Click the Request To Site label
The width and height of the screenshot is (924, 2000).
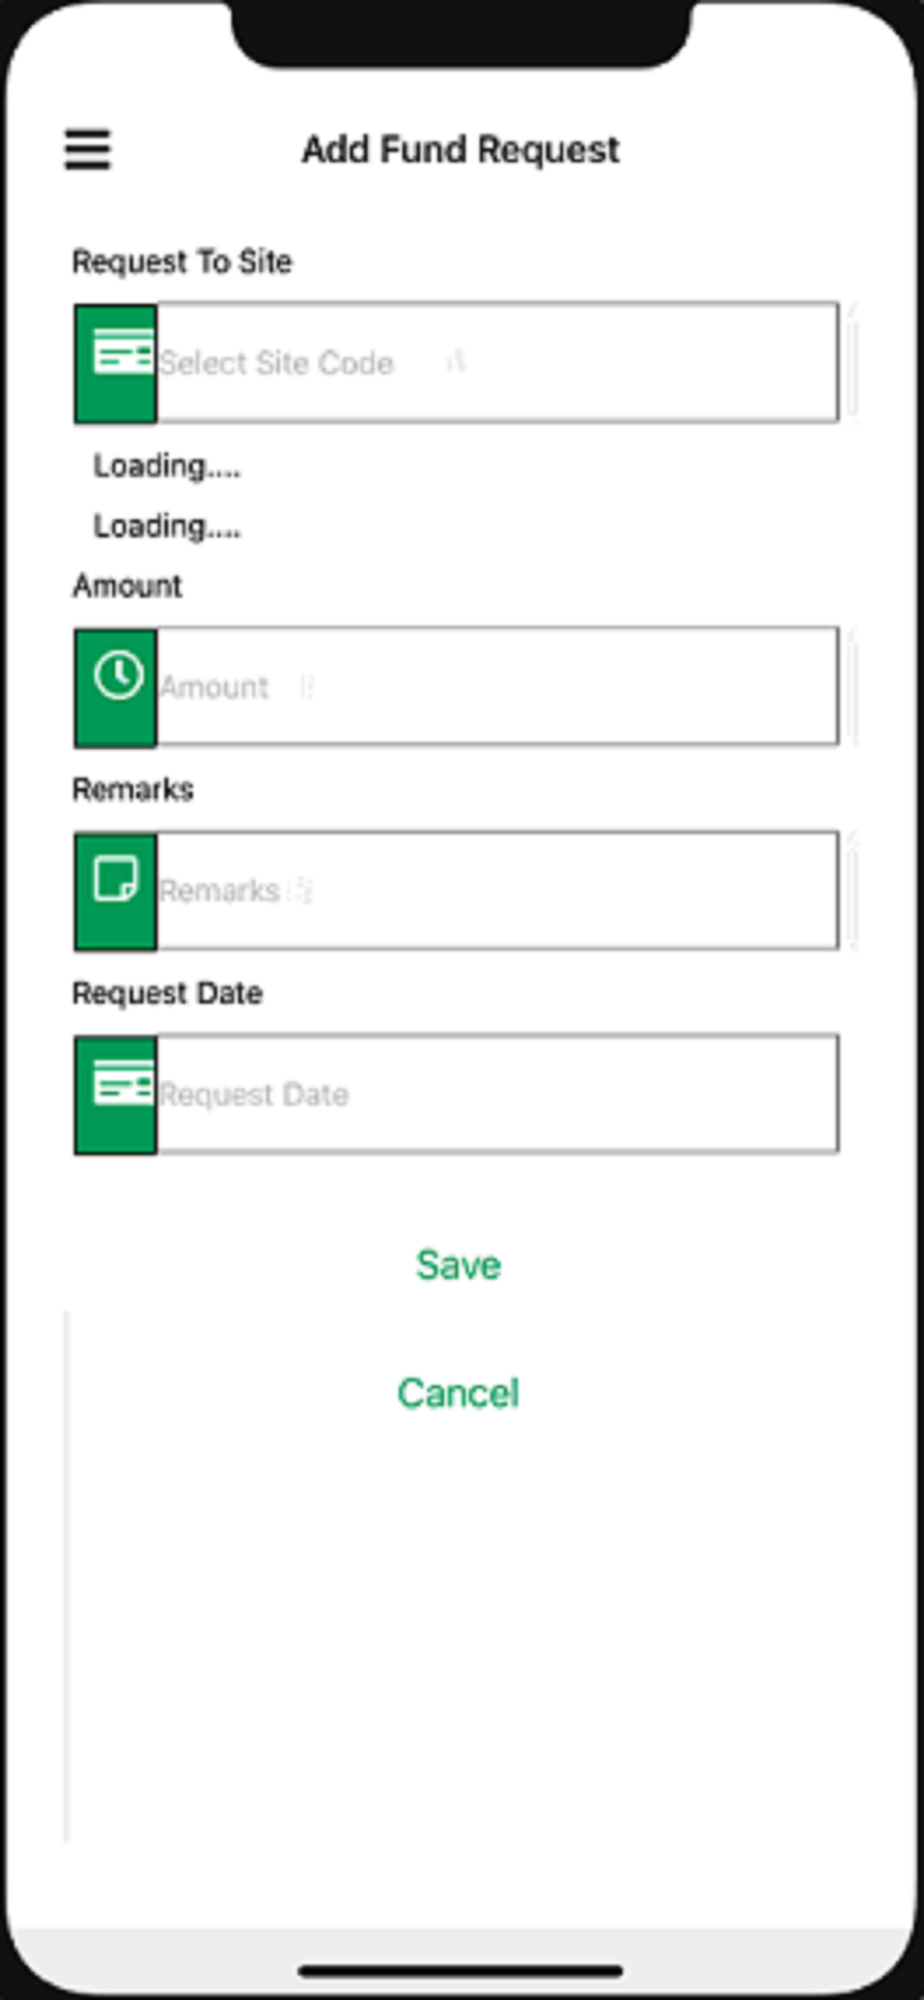(182, 262)
